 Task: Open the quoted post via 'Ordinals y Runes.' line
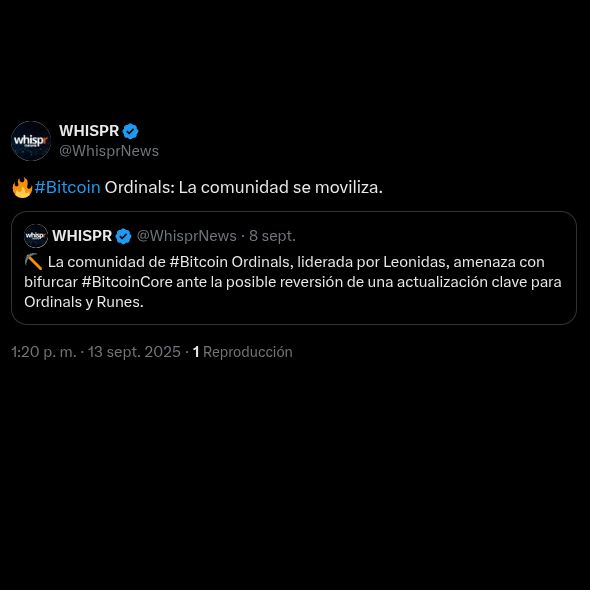pyautogui.click(x=84, y=302)
